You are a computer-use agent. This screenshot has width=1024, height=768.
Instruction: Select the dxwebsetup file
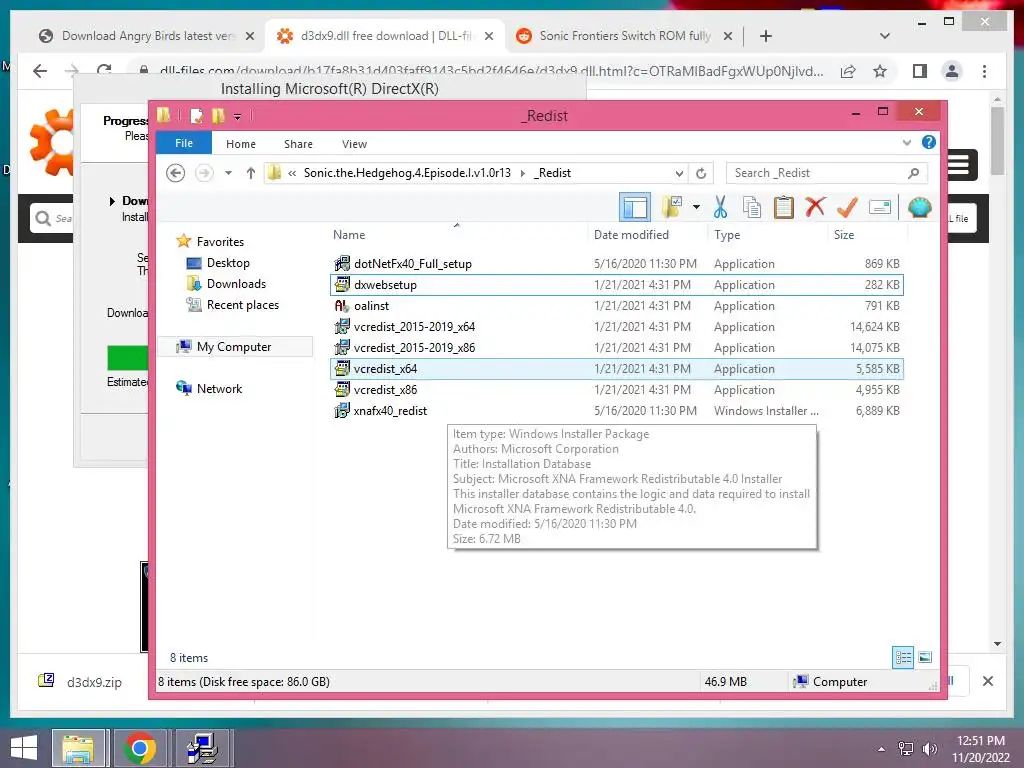point(616,285)
